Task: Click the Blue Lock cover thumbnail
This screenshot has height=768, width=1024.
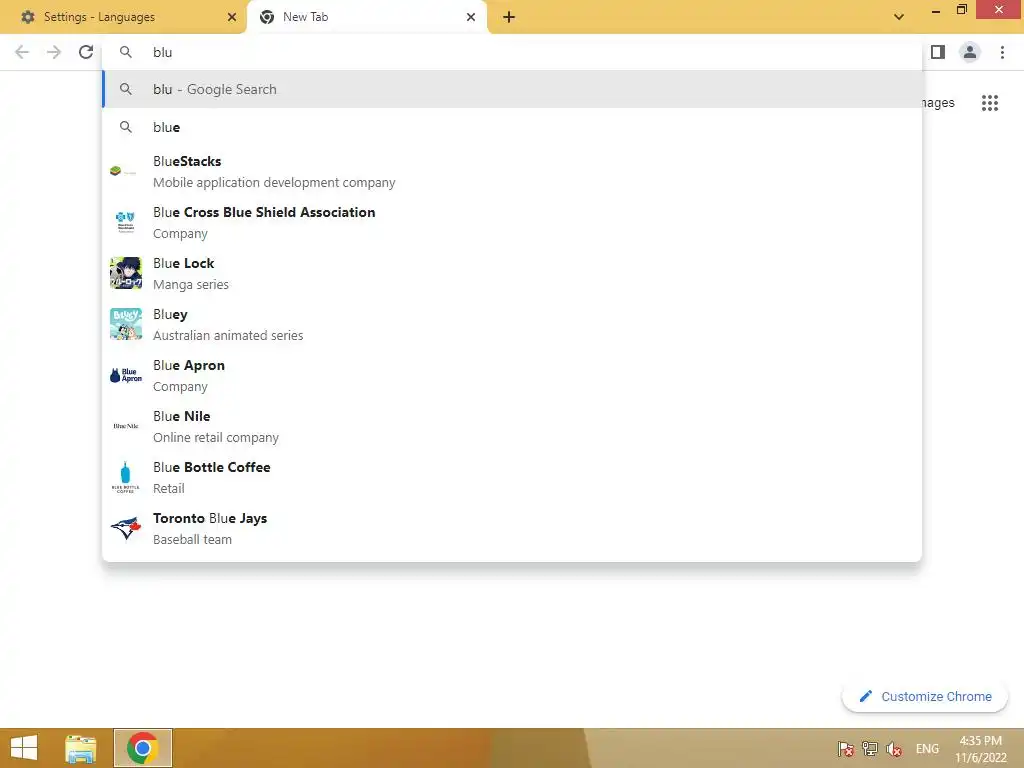Action: pos(125,273)
